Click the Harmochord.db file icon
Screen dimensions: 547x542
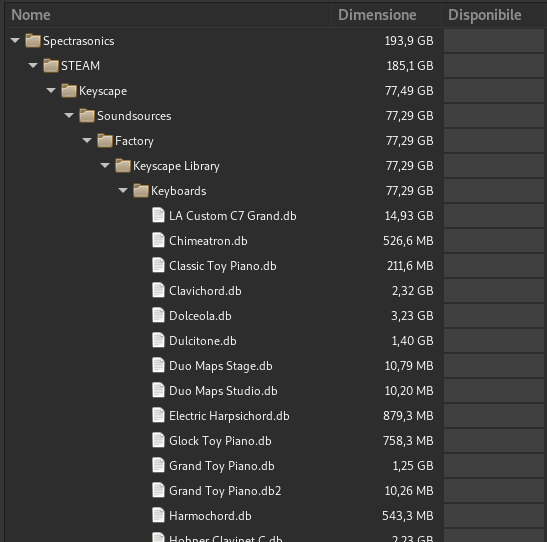tap(158, 515)
